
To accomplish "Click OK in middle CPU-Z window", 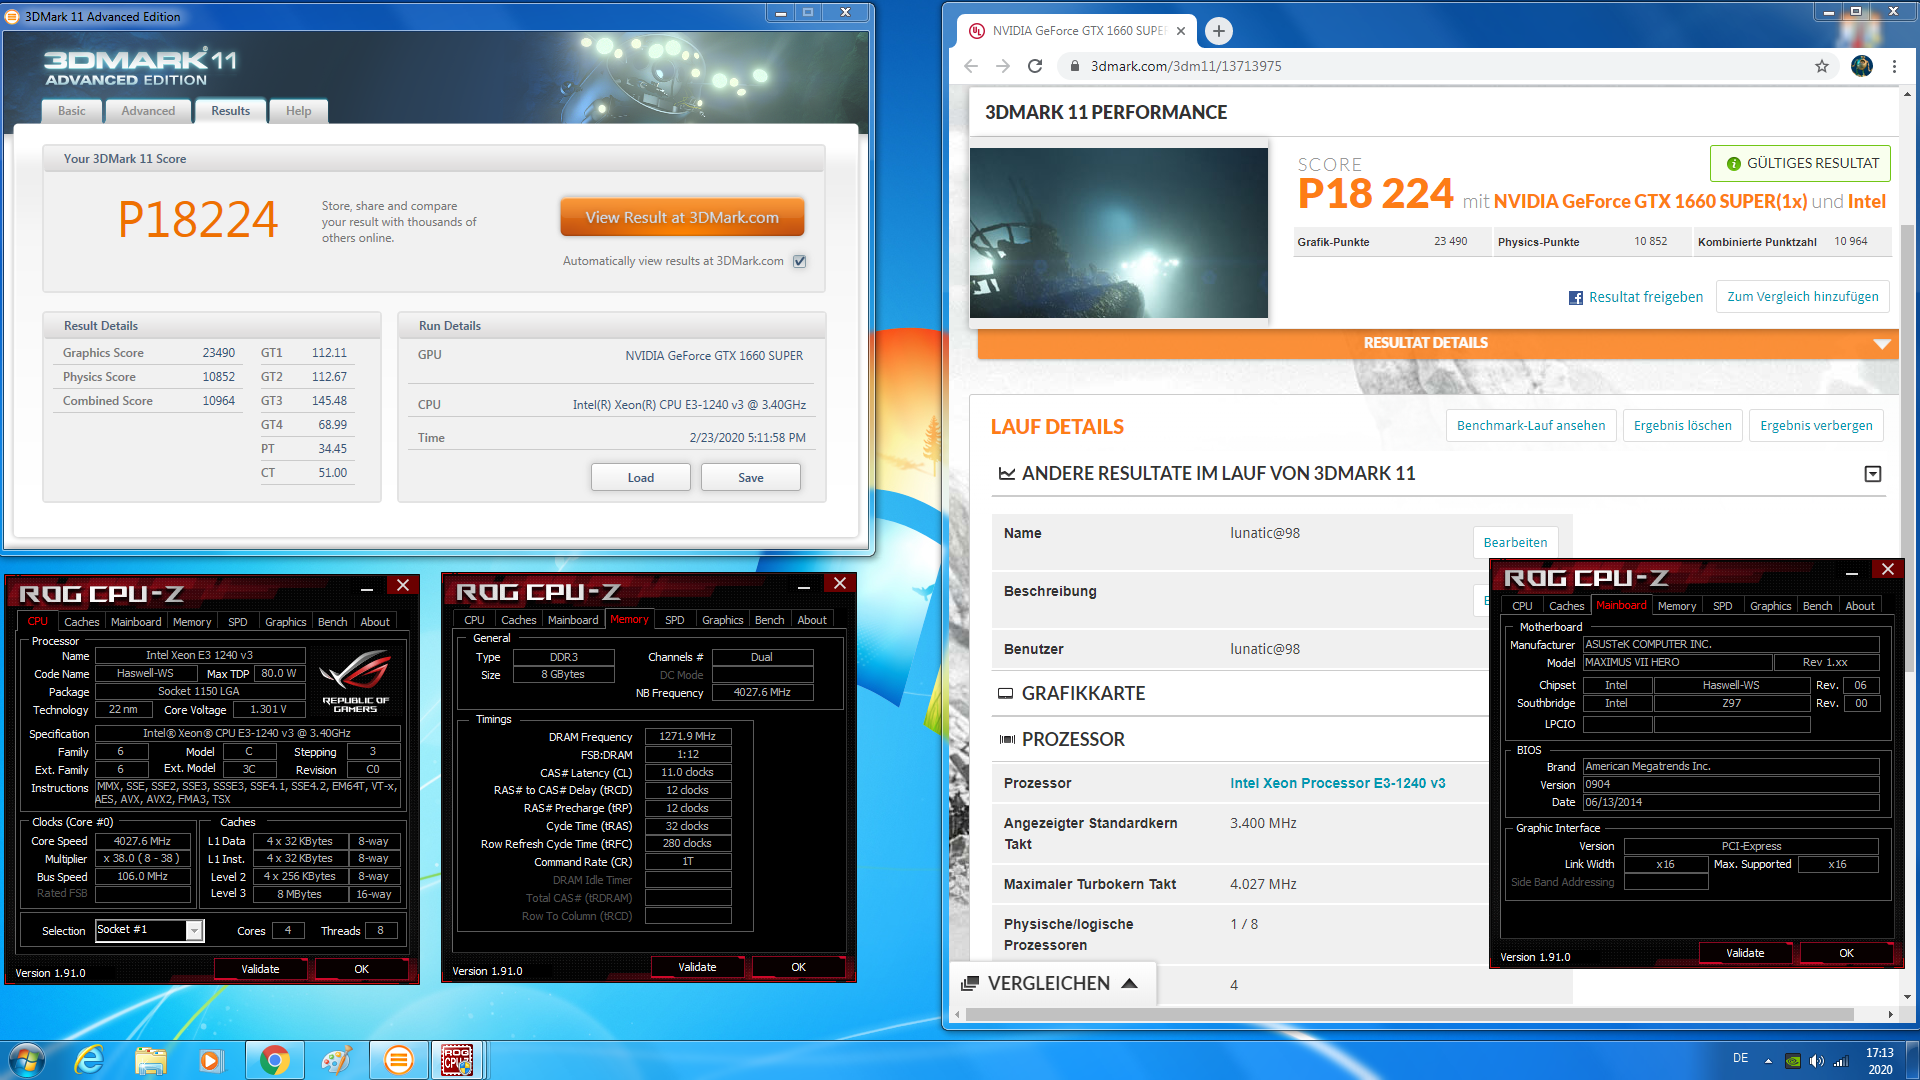I will 798,967.
